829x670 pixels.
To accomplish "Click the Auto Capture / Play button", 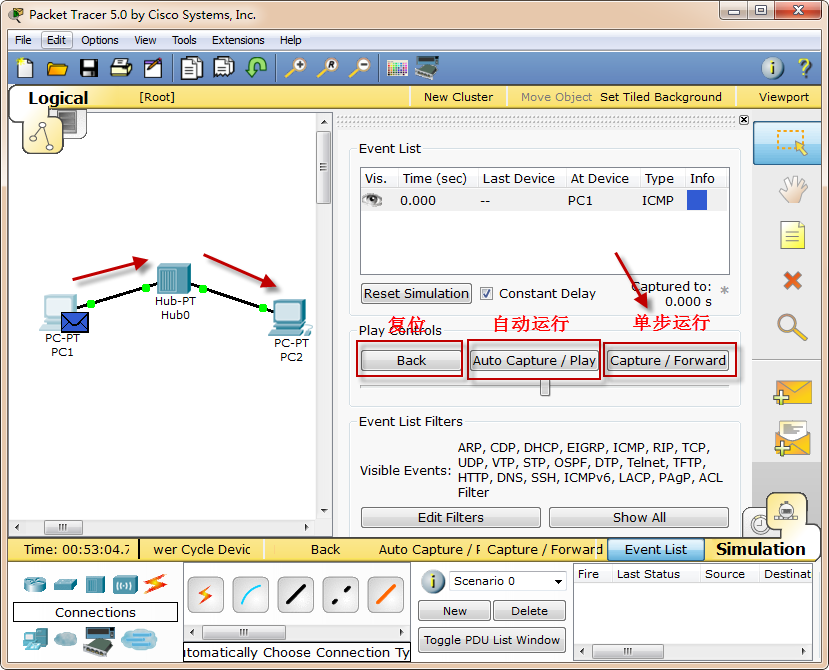I will click(534, 361).
